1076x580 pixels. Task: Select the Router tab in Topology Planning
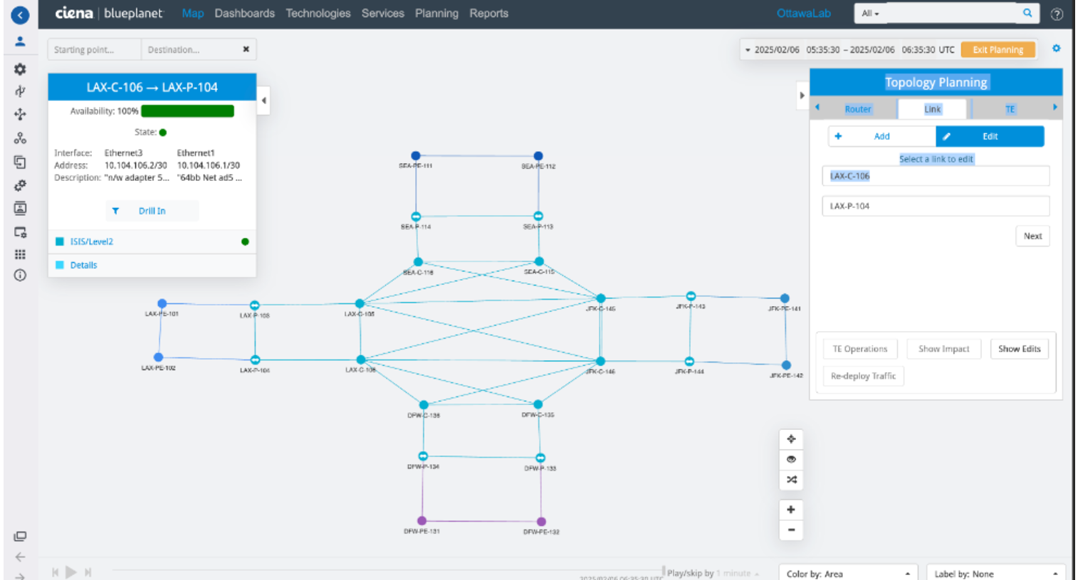click(858, 109)
